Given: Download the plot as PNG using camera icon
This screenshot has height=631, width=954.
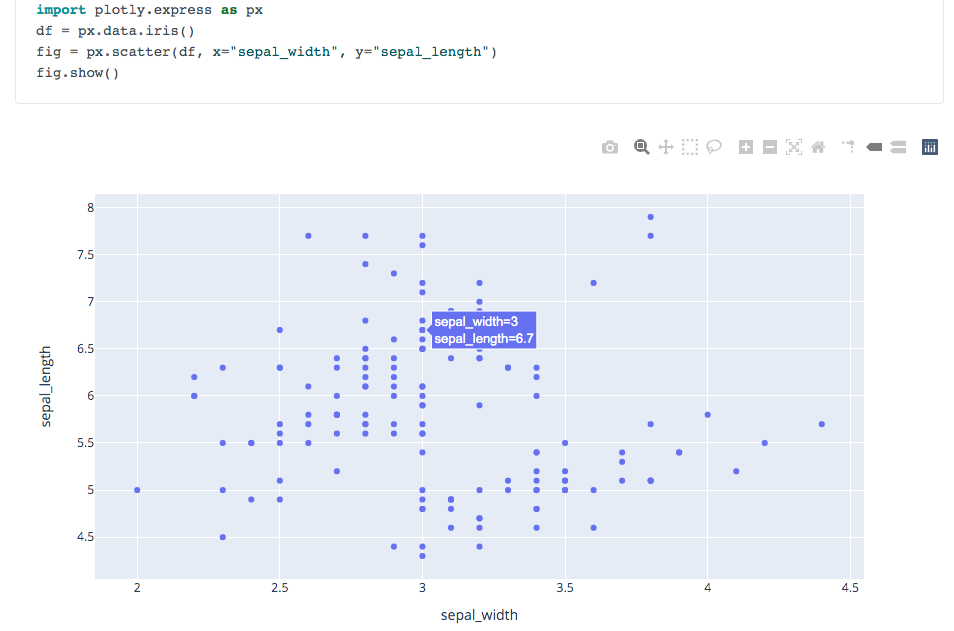Looking at the screenshot, I should point(609,147).
